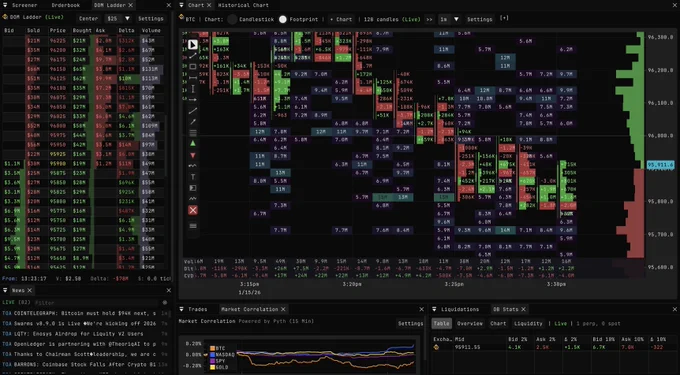
Task: Select the horizontal measure tool
Action: (x=193, y=78)
